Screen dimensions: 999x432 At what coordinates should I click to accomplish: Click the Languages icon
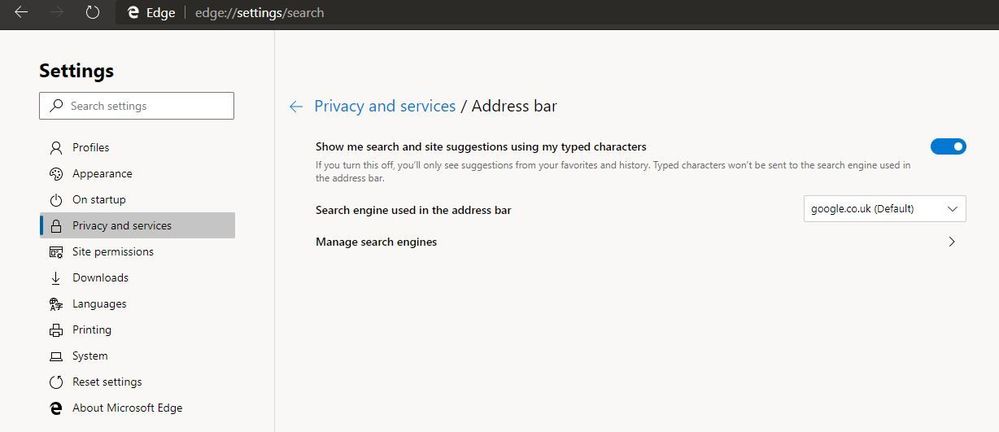coord(56,305)
